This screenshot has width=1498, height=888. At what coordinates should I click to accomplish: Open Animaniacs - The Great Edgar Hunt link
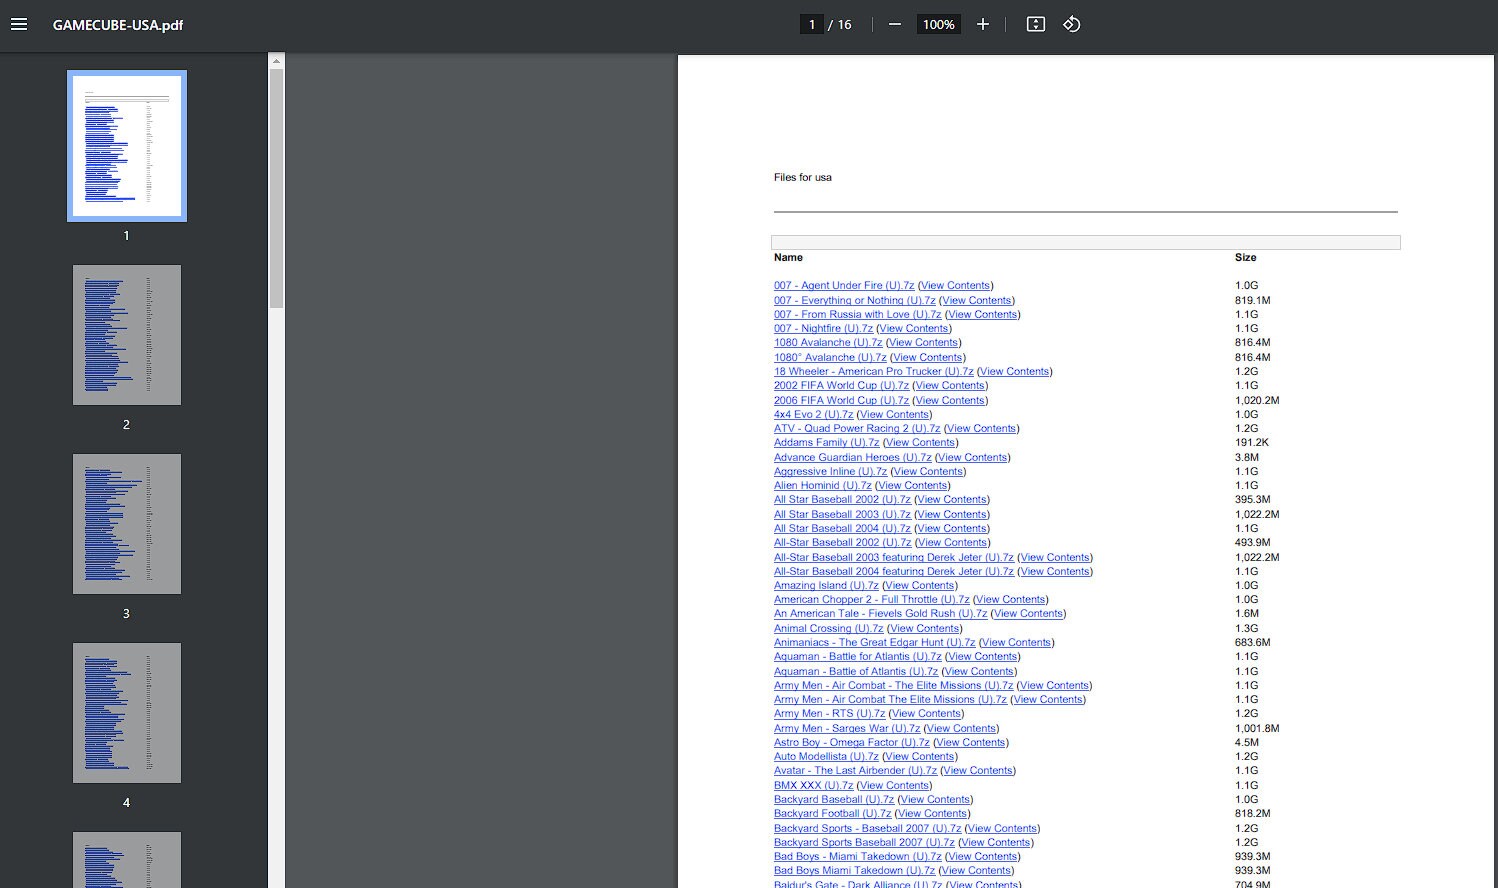[875, 642]
